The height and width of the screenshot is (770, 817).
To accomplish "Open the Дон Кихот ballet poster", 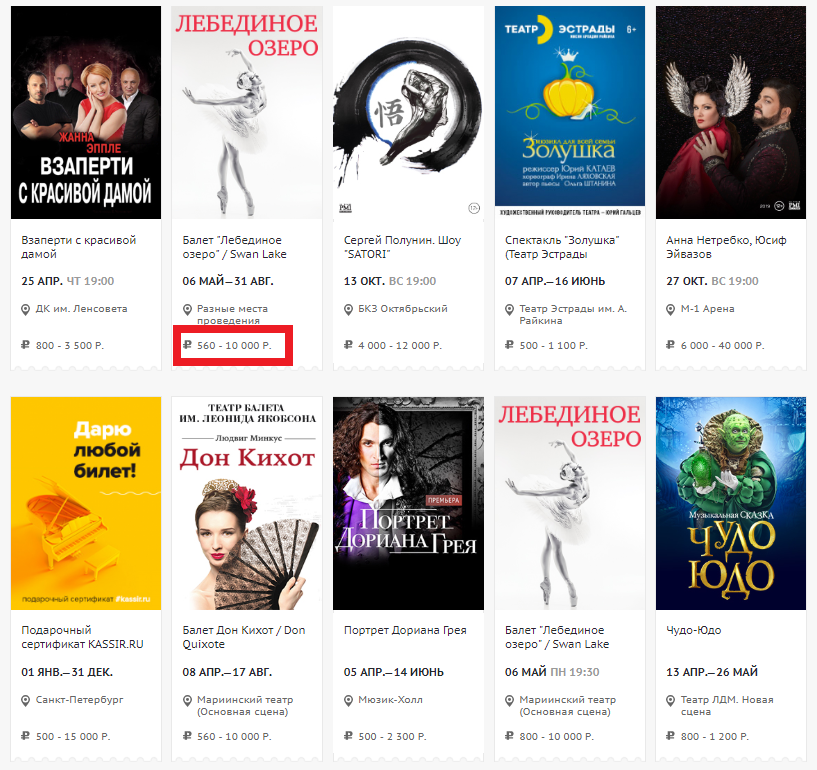I will pos(247,503).
